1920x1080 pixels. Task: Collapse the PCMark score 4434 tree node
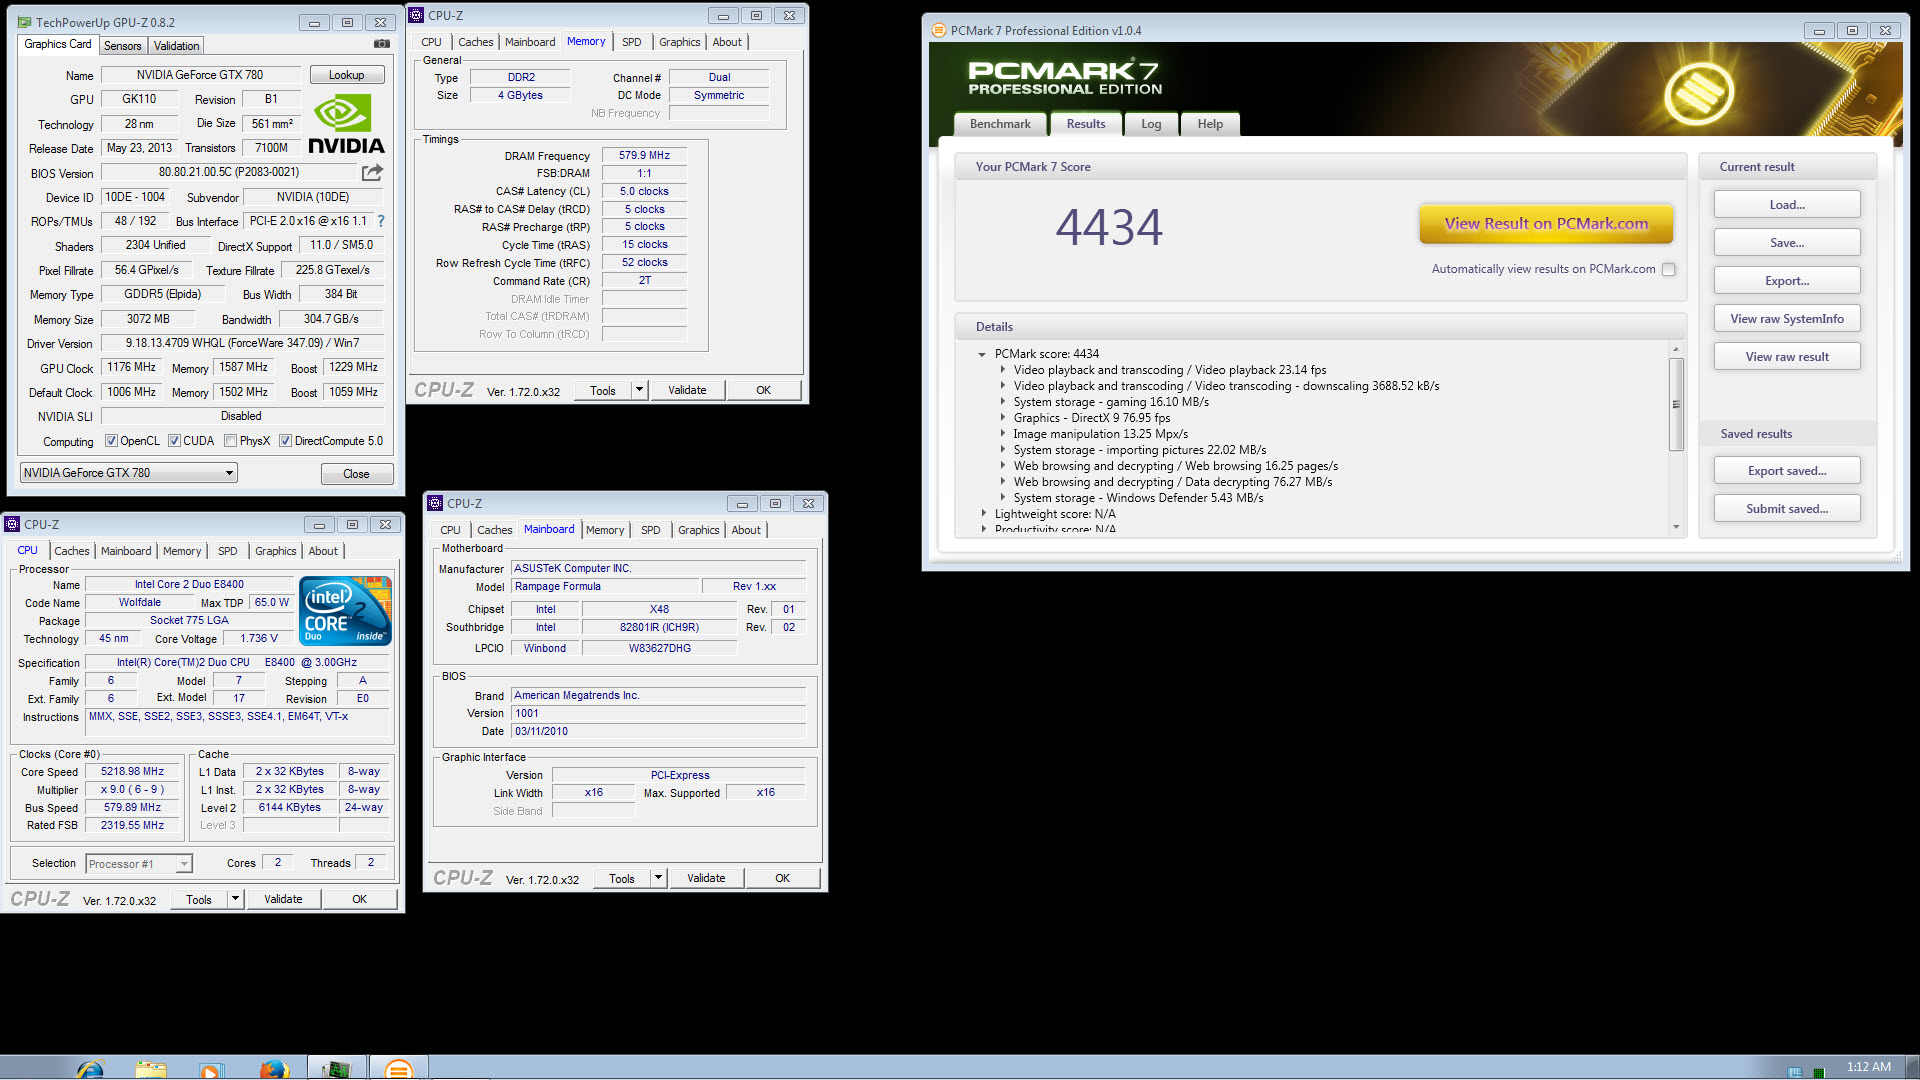click(x=982, y=354)
